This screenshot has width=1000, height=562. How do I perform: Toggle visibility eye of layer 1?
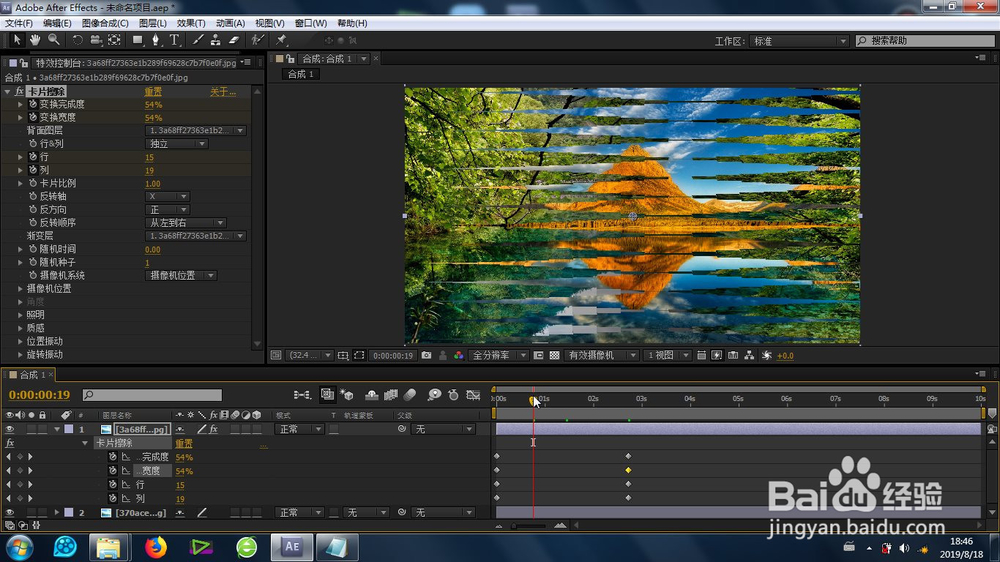[x=10, y=429]
